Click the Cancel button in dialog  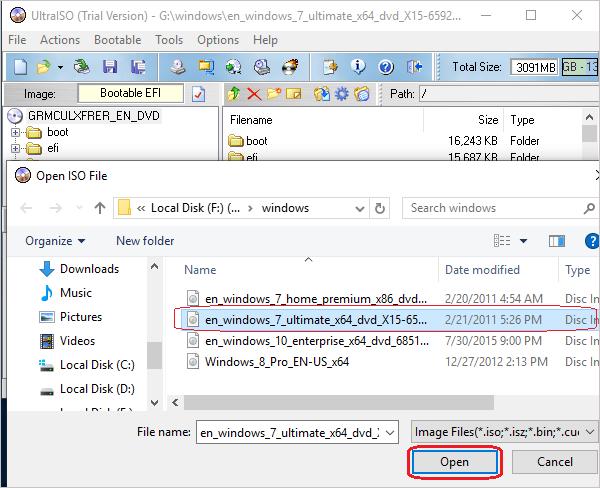pos(555,462)
